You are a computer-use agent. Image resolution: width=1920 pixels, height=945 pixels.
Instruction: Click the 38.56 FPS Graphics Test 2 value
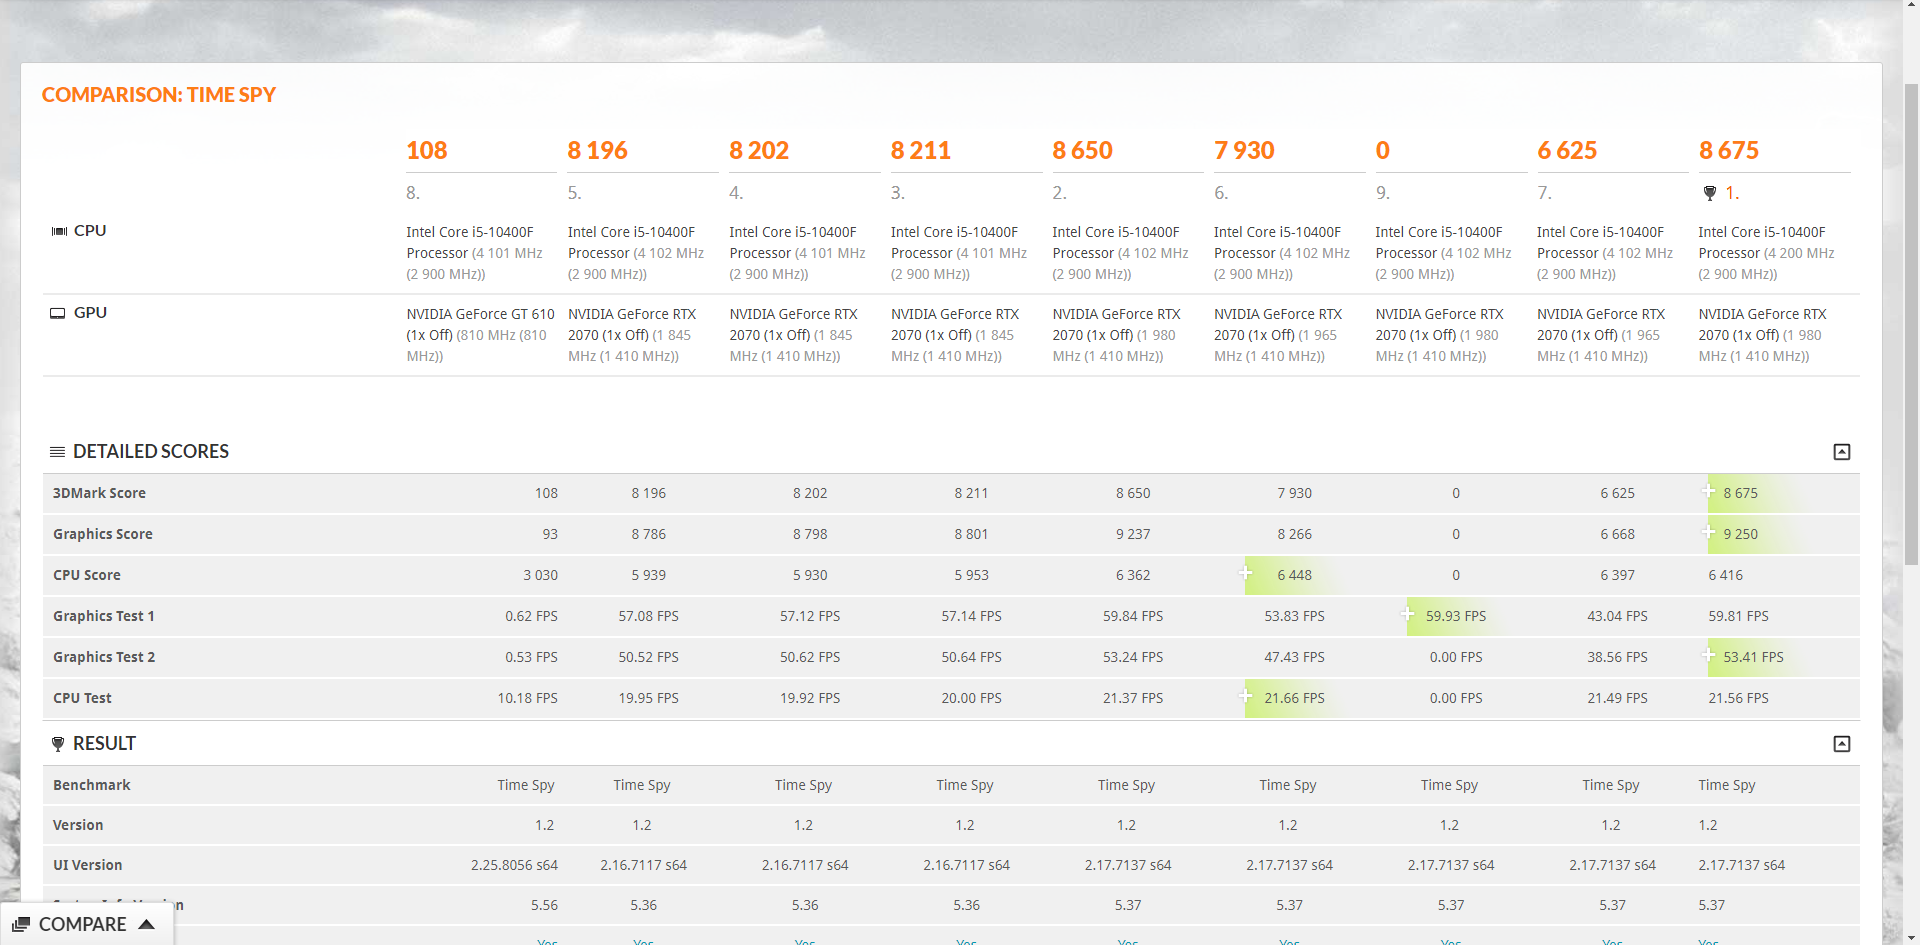1617,657
